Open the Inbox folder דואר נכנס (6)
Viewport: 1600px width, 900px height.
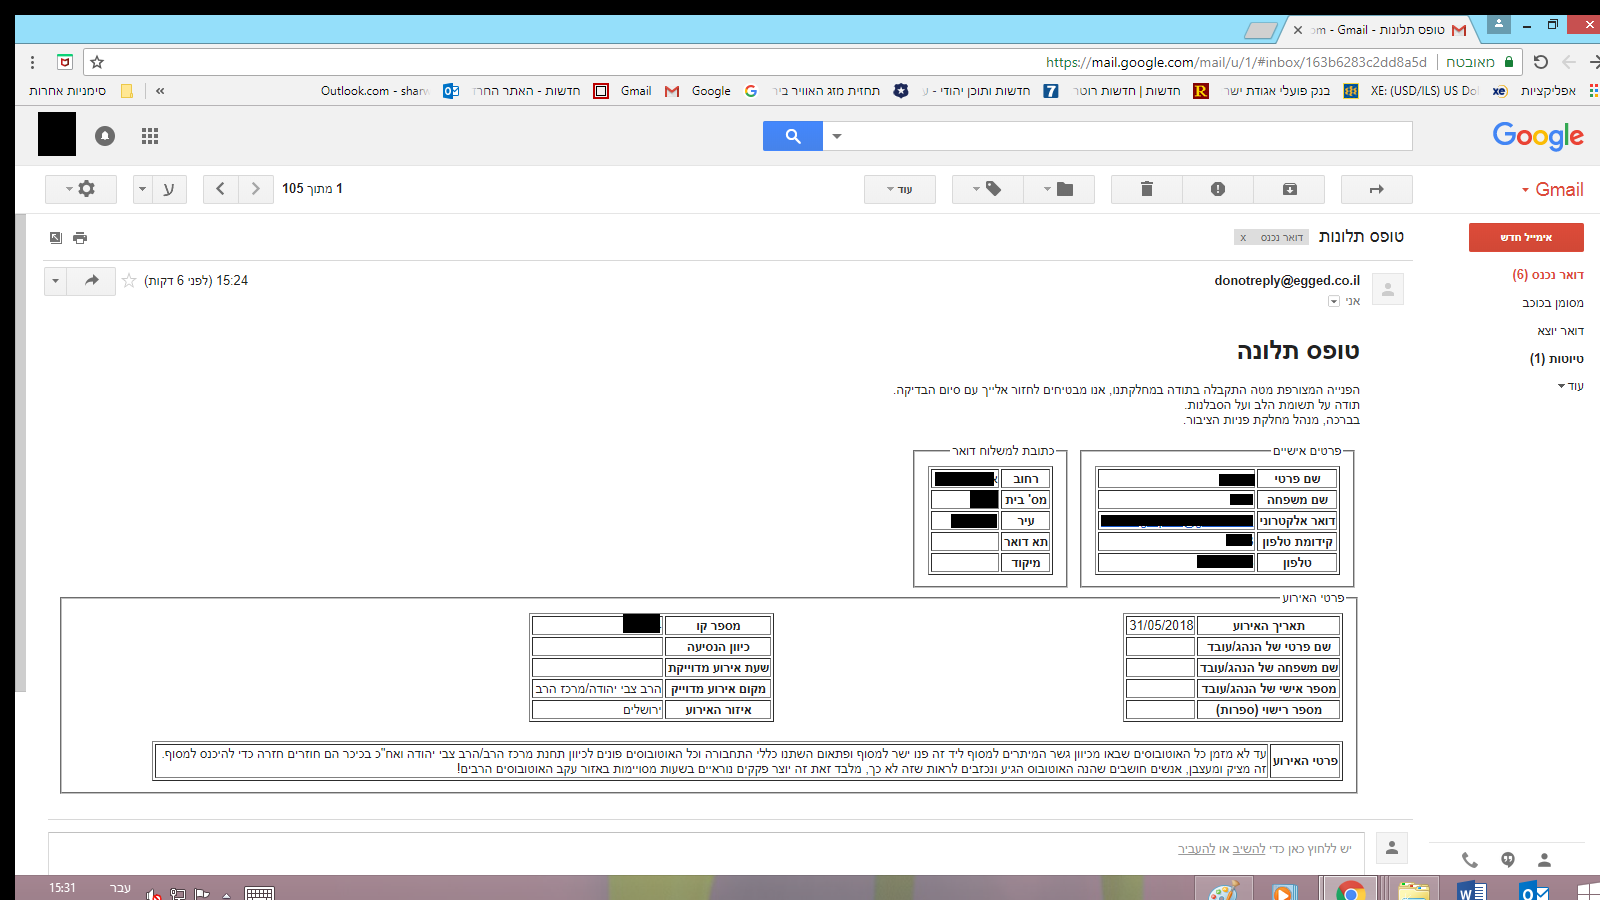1548,275
